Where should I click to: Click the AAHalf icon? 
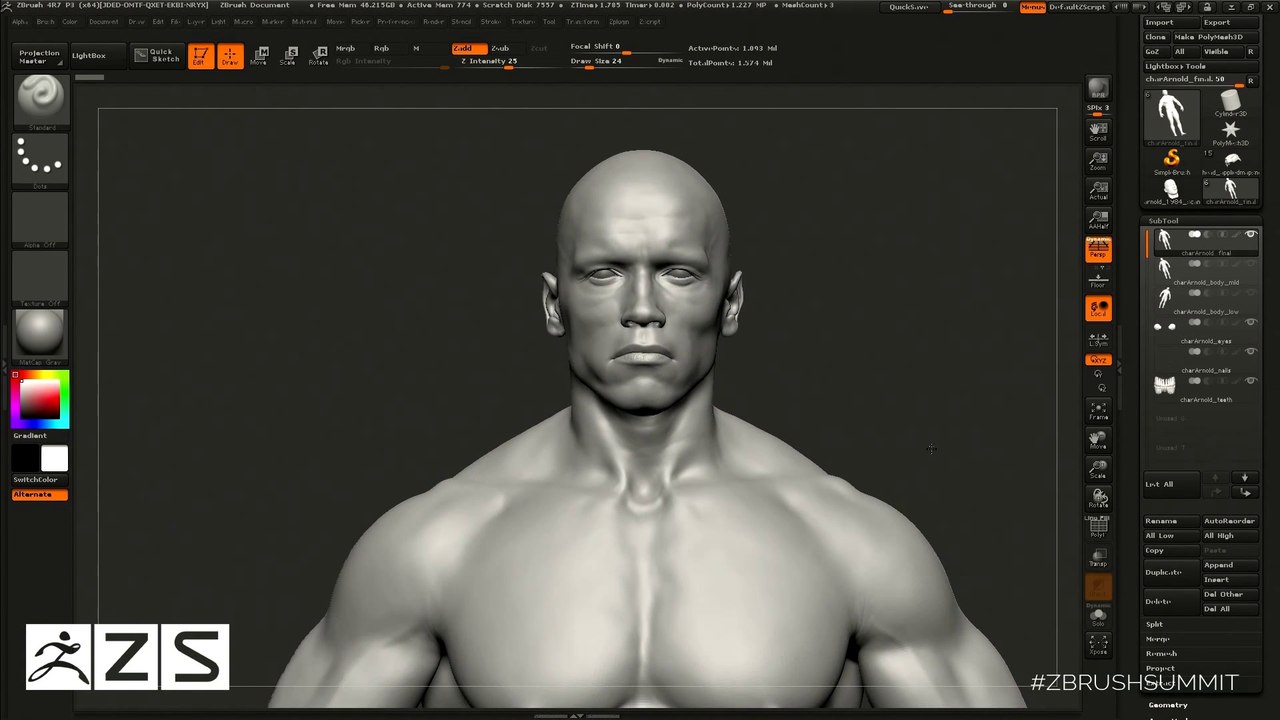click(x=1098, y=219)
